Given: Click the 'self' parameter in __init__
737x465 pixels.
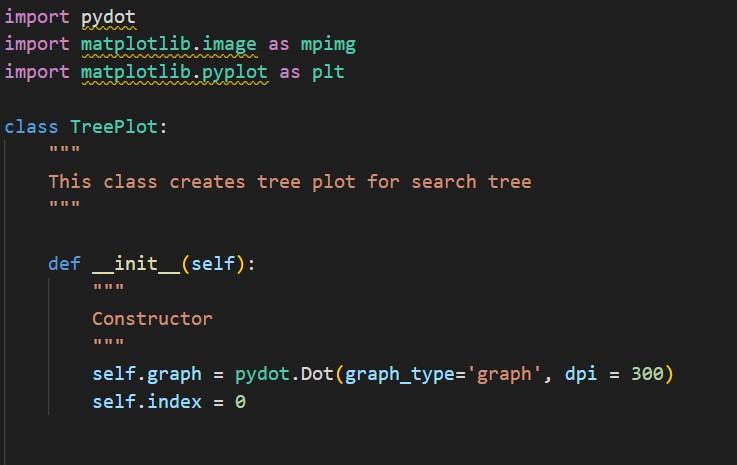Looking at the screenshot, I should [x=213, y=264].
